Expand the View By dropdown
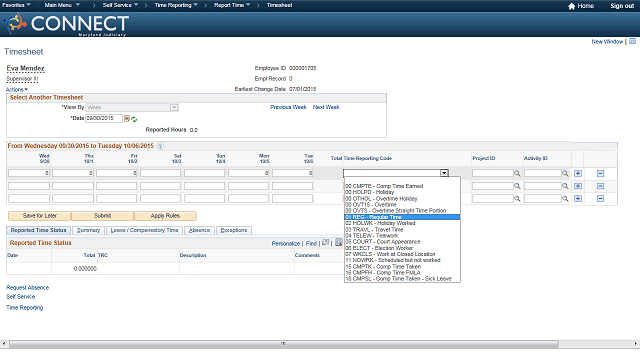640x360 pixels. click(174, 108)
